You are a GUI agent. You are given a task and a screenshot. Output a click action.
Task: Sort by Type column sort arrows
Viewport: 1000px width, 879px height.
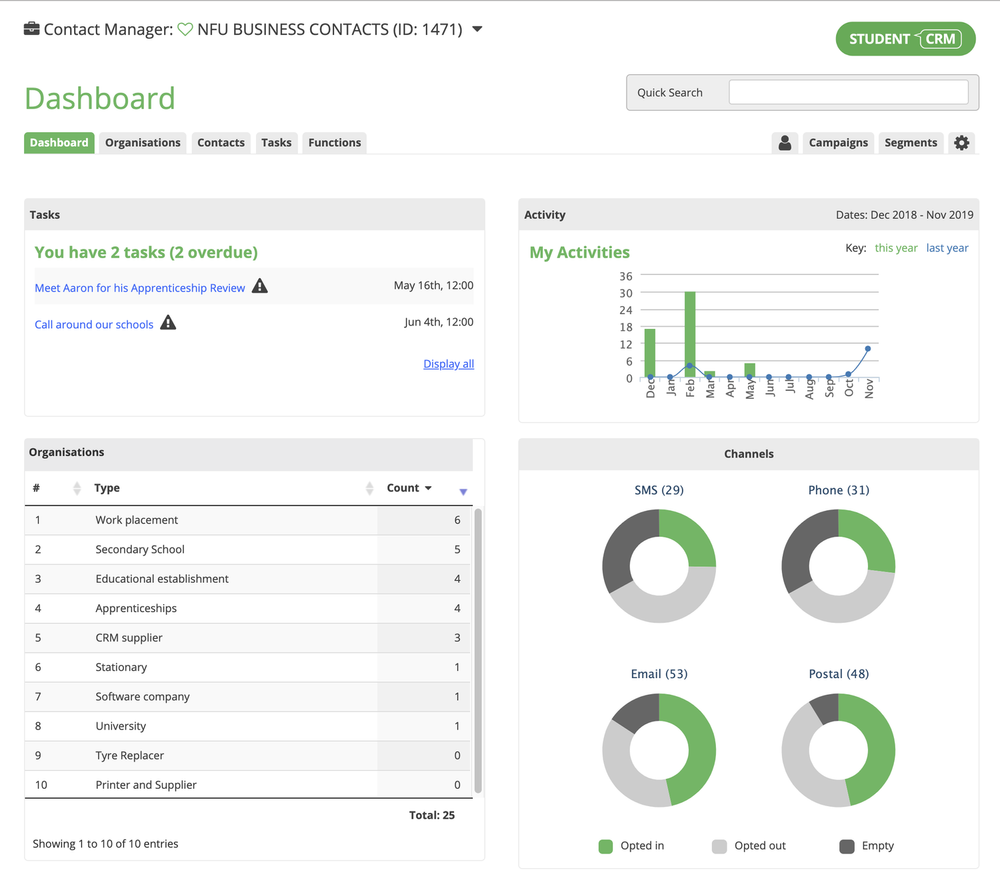[x=369, y=488]
